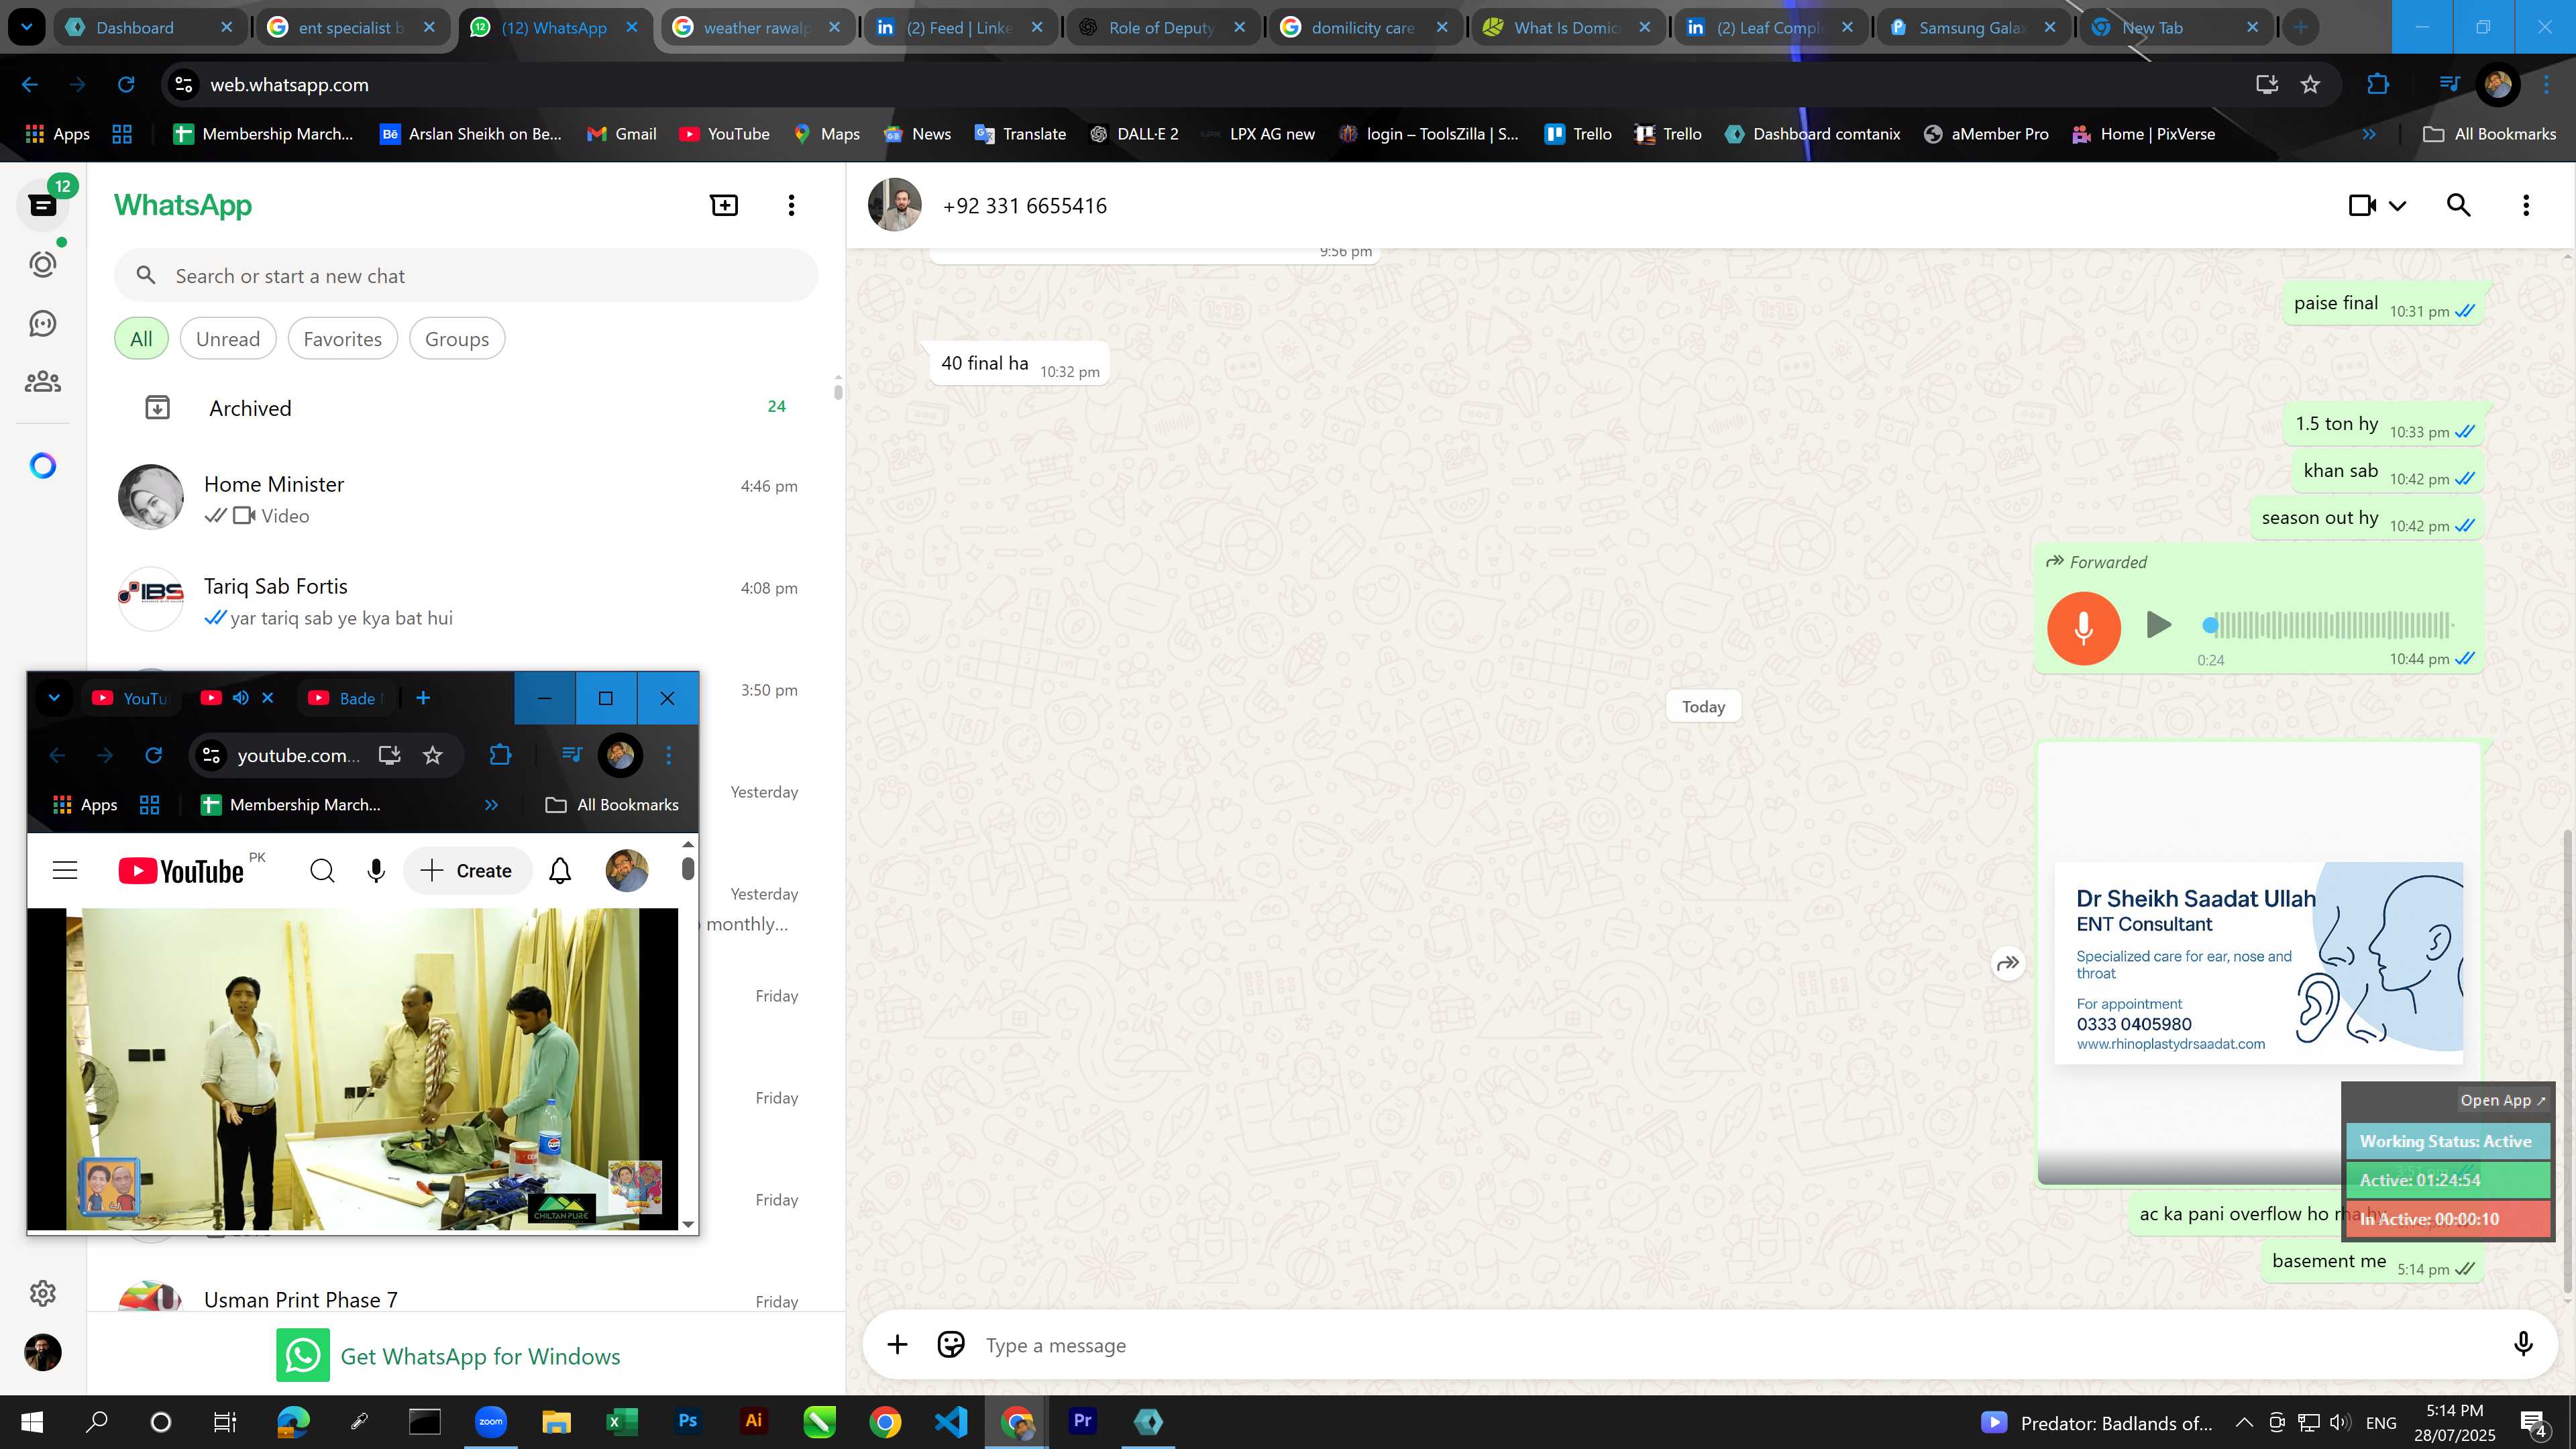Switch to the ent specialist Google tab
Image resolution: width=2576 pixels, height=1449 pixels.
pyautogui.click(x=351, y=28)
